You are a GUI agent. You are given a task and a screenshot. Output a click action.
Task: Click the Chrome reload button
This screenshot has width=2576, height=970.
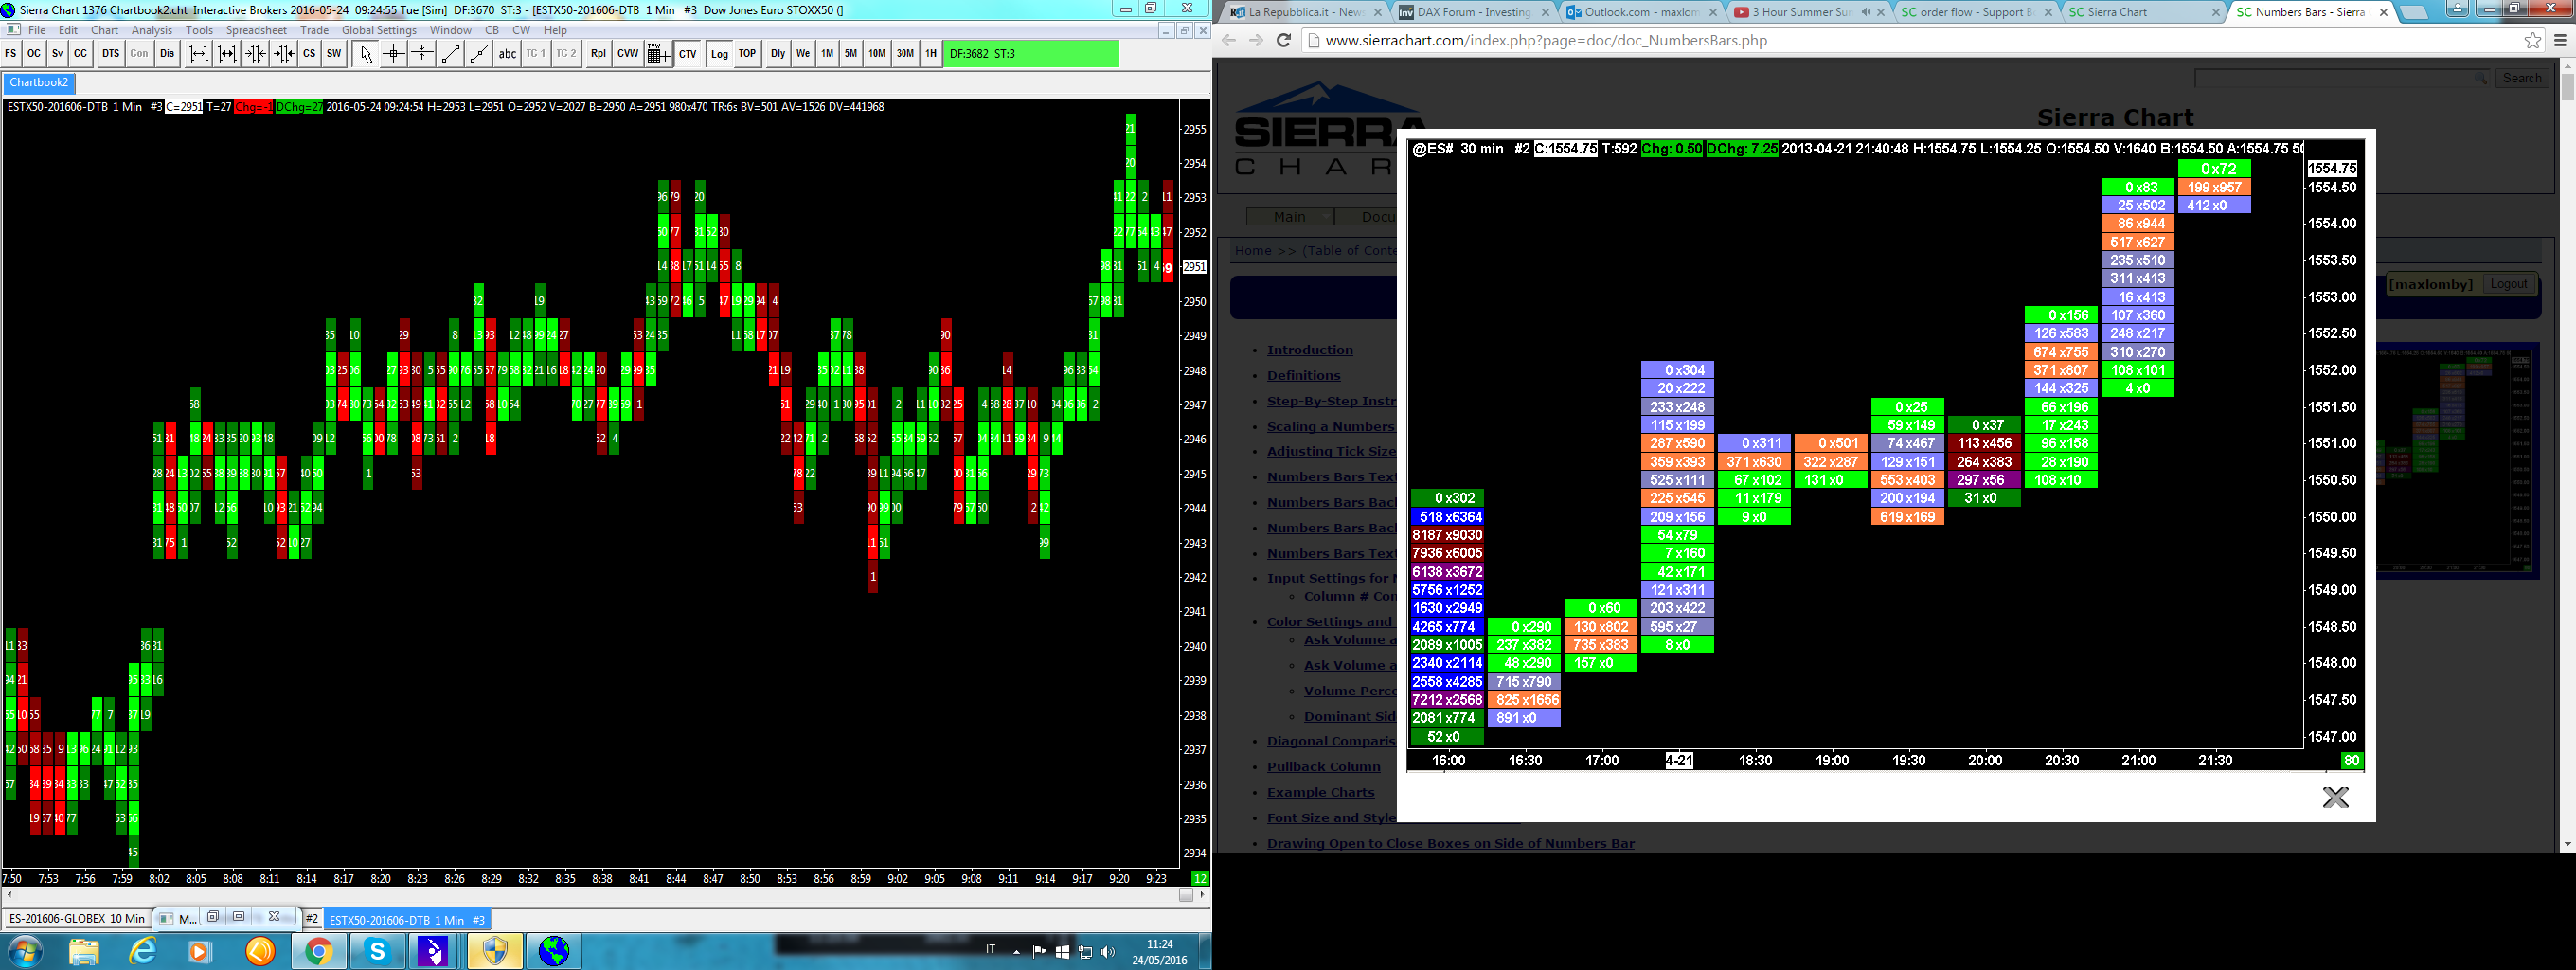point(1284,41)
